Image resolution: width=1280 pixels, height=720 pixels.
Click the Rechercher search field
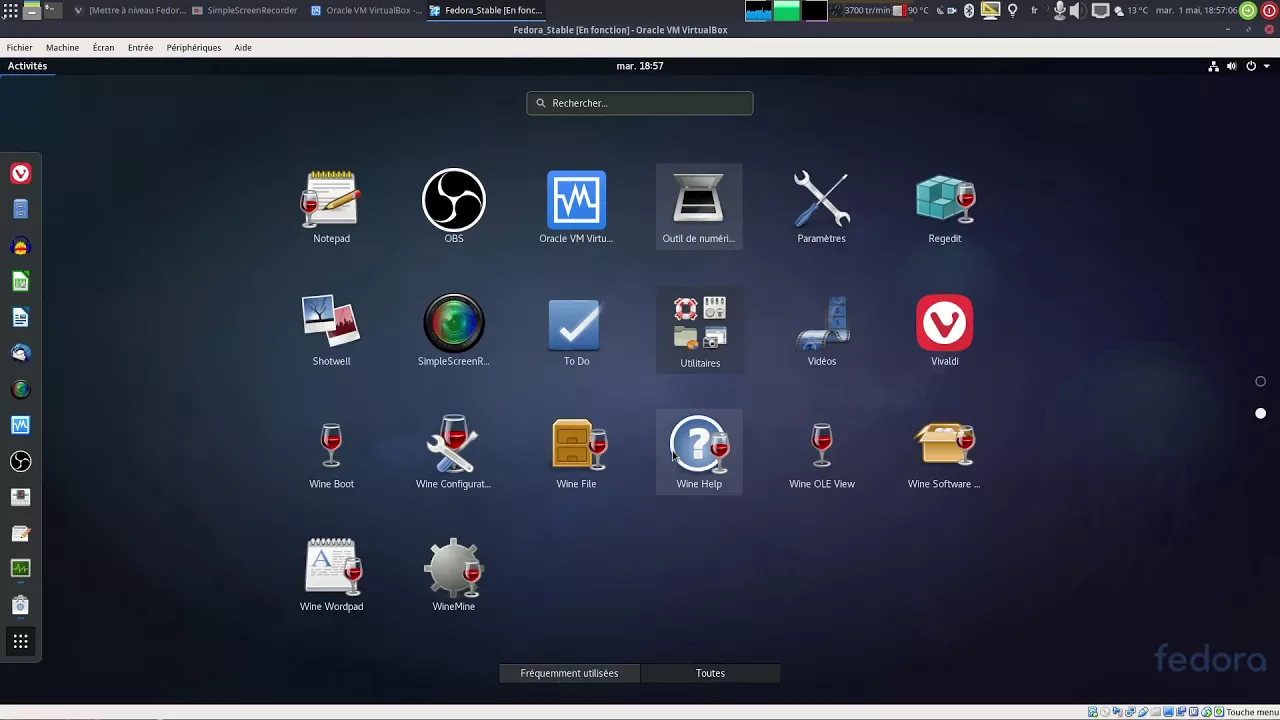click(x=640, y=103)
